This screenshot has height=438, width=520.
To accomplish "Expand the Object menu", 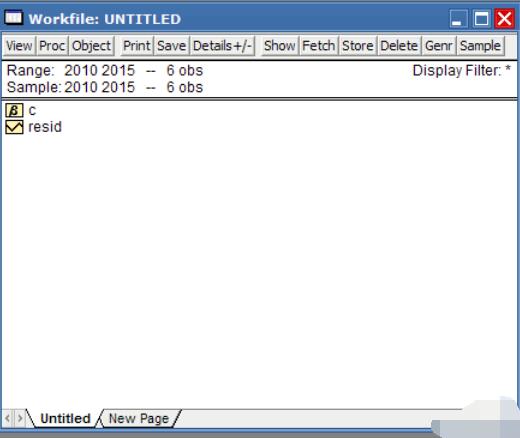I will [x=91, y=46].
